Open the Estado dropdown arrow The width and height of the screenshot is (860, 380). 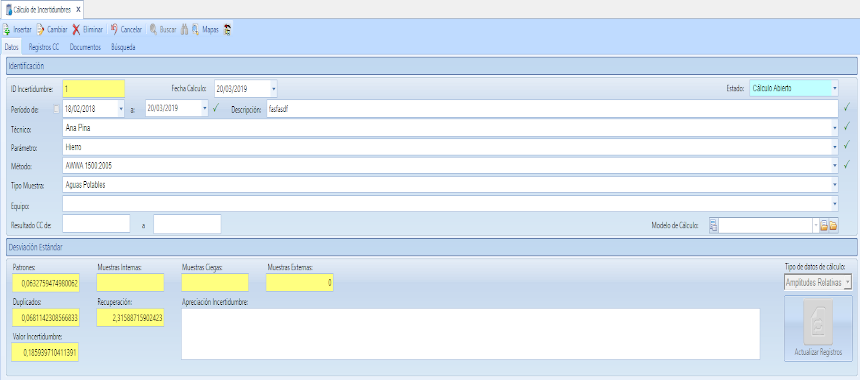[835, 88]
